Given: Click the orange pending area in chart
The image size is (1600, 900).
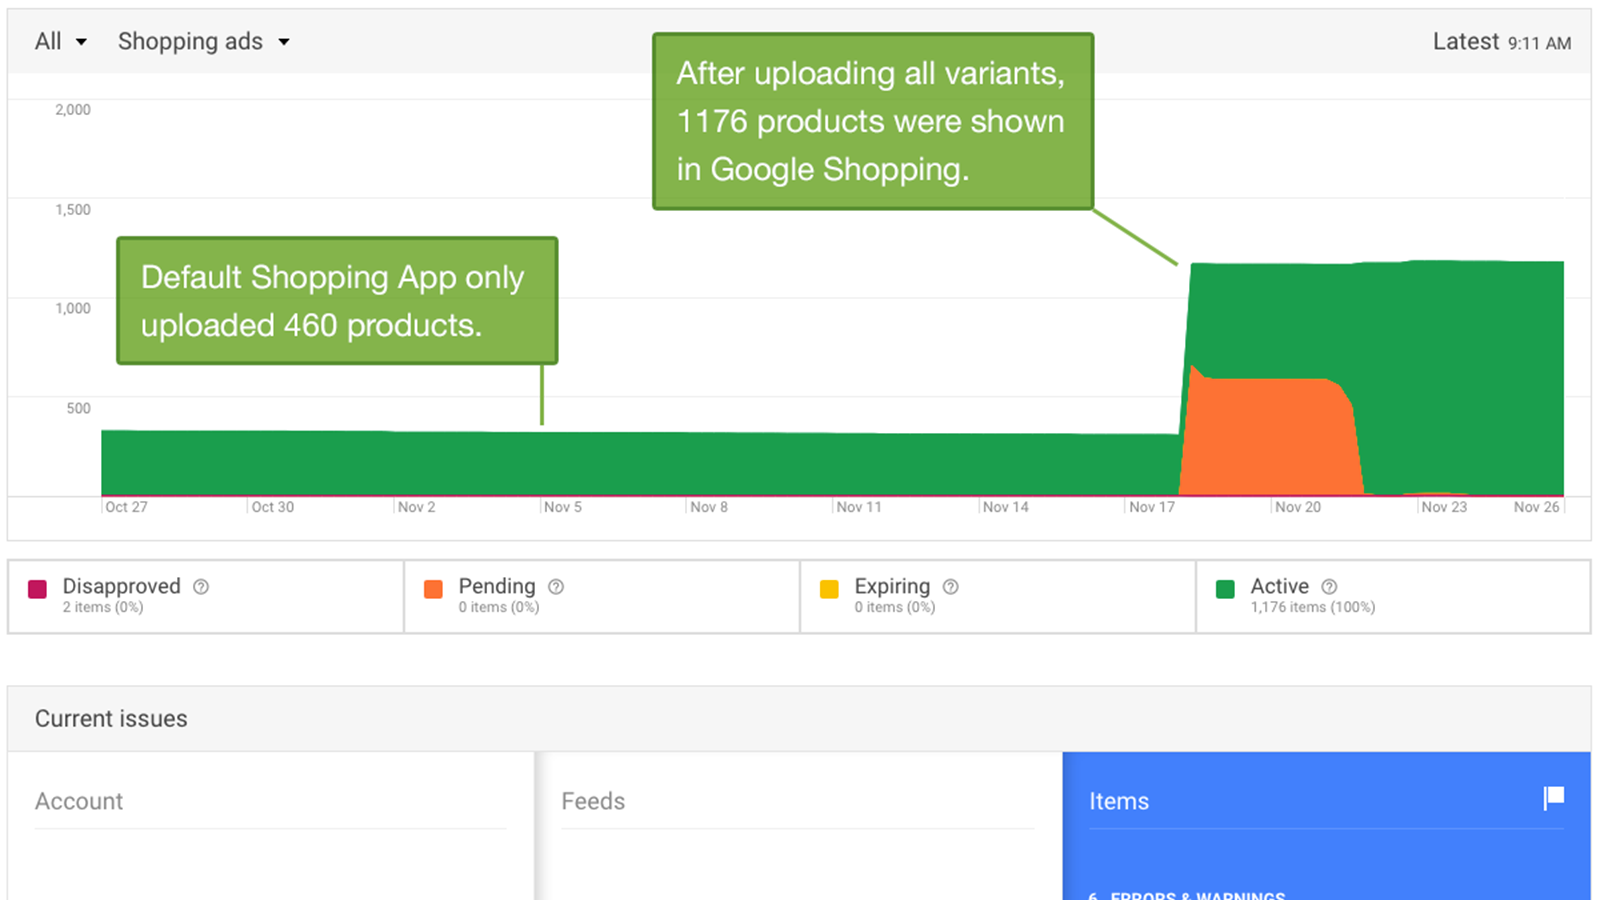Looking at the screenshot, I should point(1270,436).
